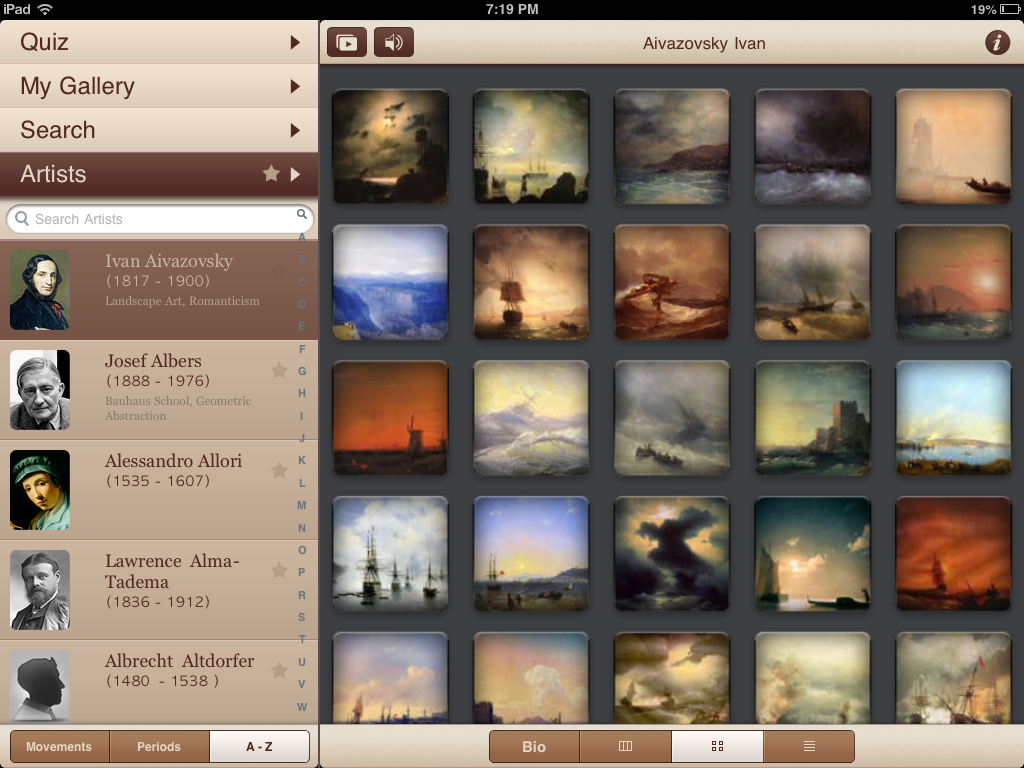Expand the Search section arrow
The width and height of the screenshot is (1024, 768).
pyautogui.click(x=295, y=130)
